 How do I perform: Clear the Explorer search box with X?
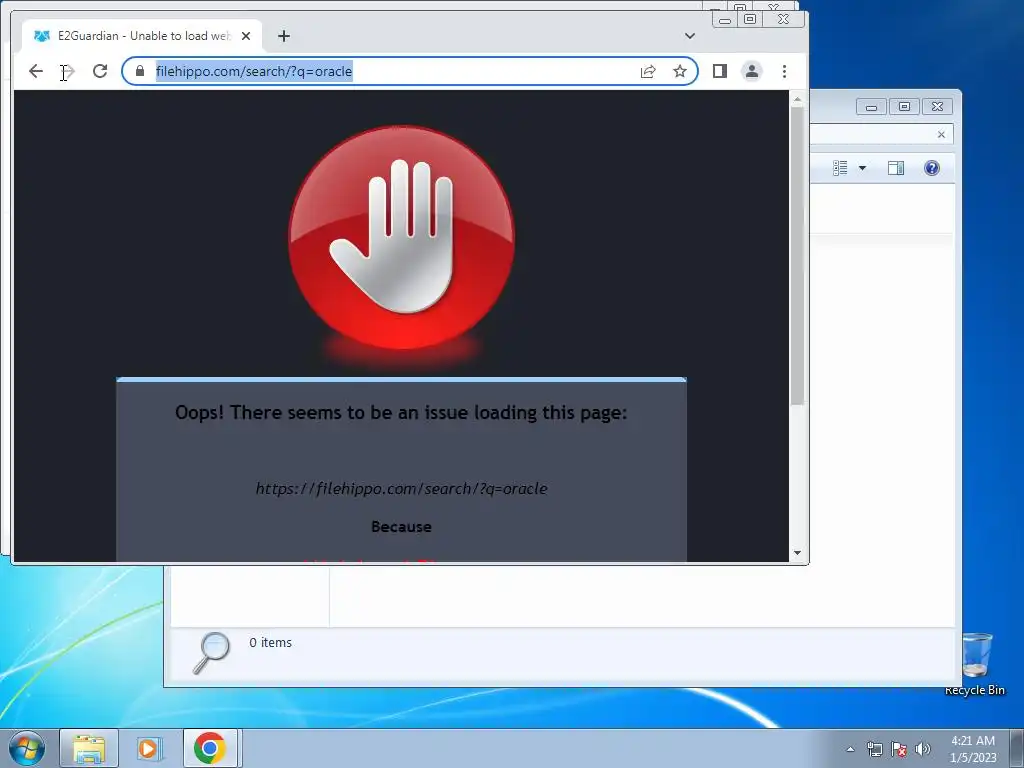[x=941, y=135]
